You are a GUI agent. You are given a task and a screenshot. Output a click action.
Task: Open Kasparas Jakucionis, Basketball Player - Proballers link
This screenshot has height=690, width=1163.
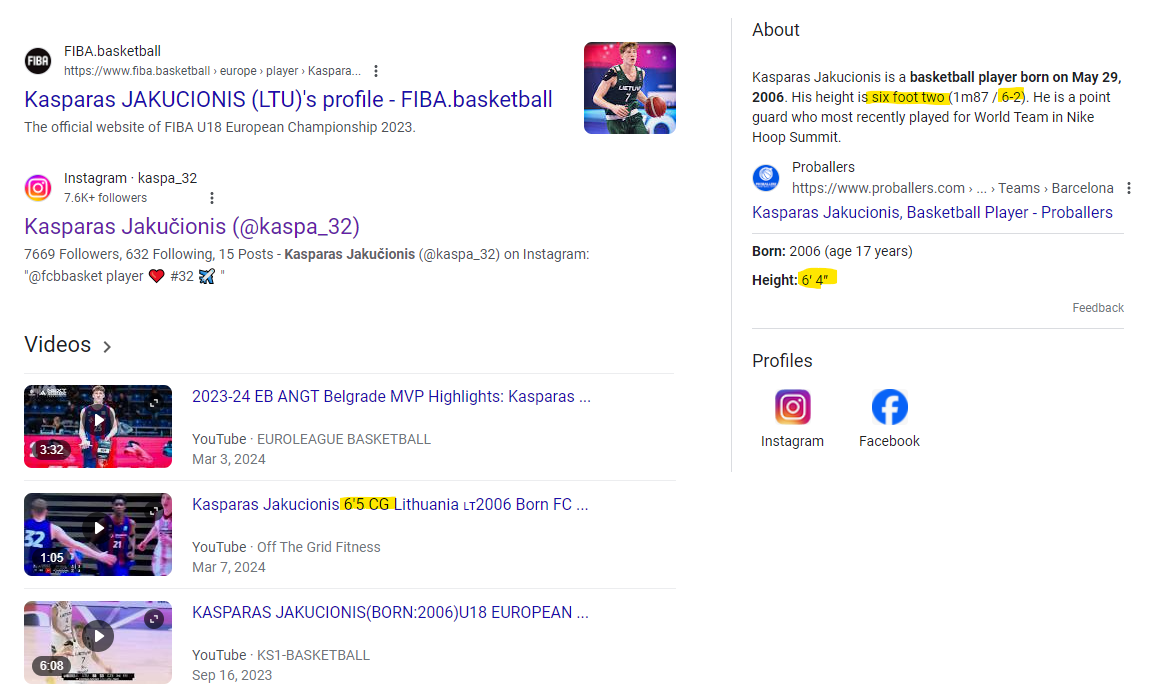click(x=932, y=213)
